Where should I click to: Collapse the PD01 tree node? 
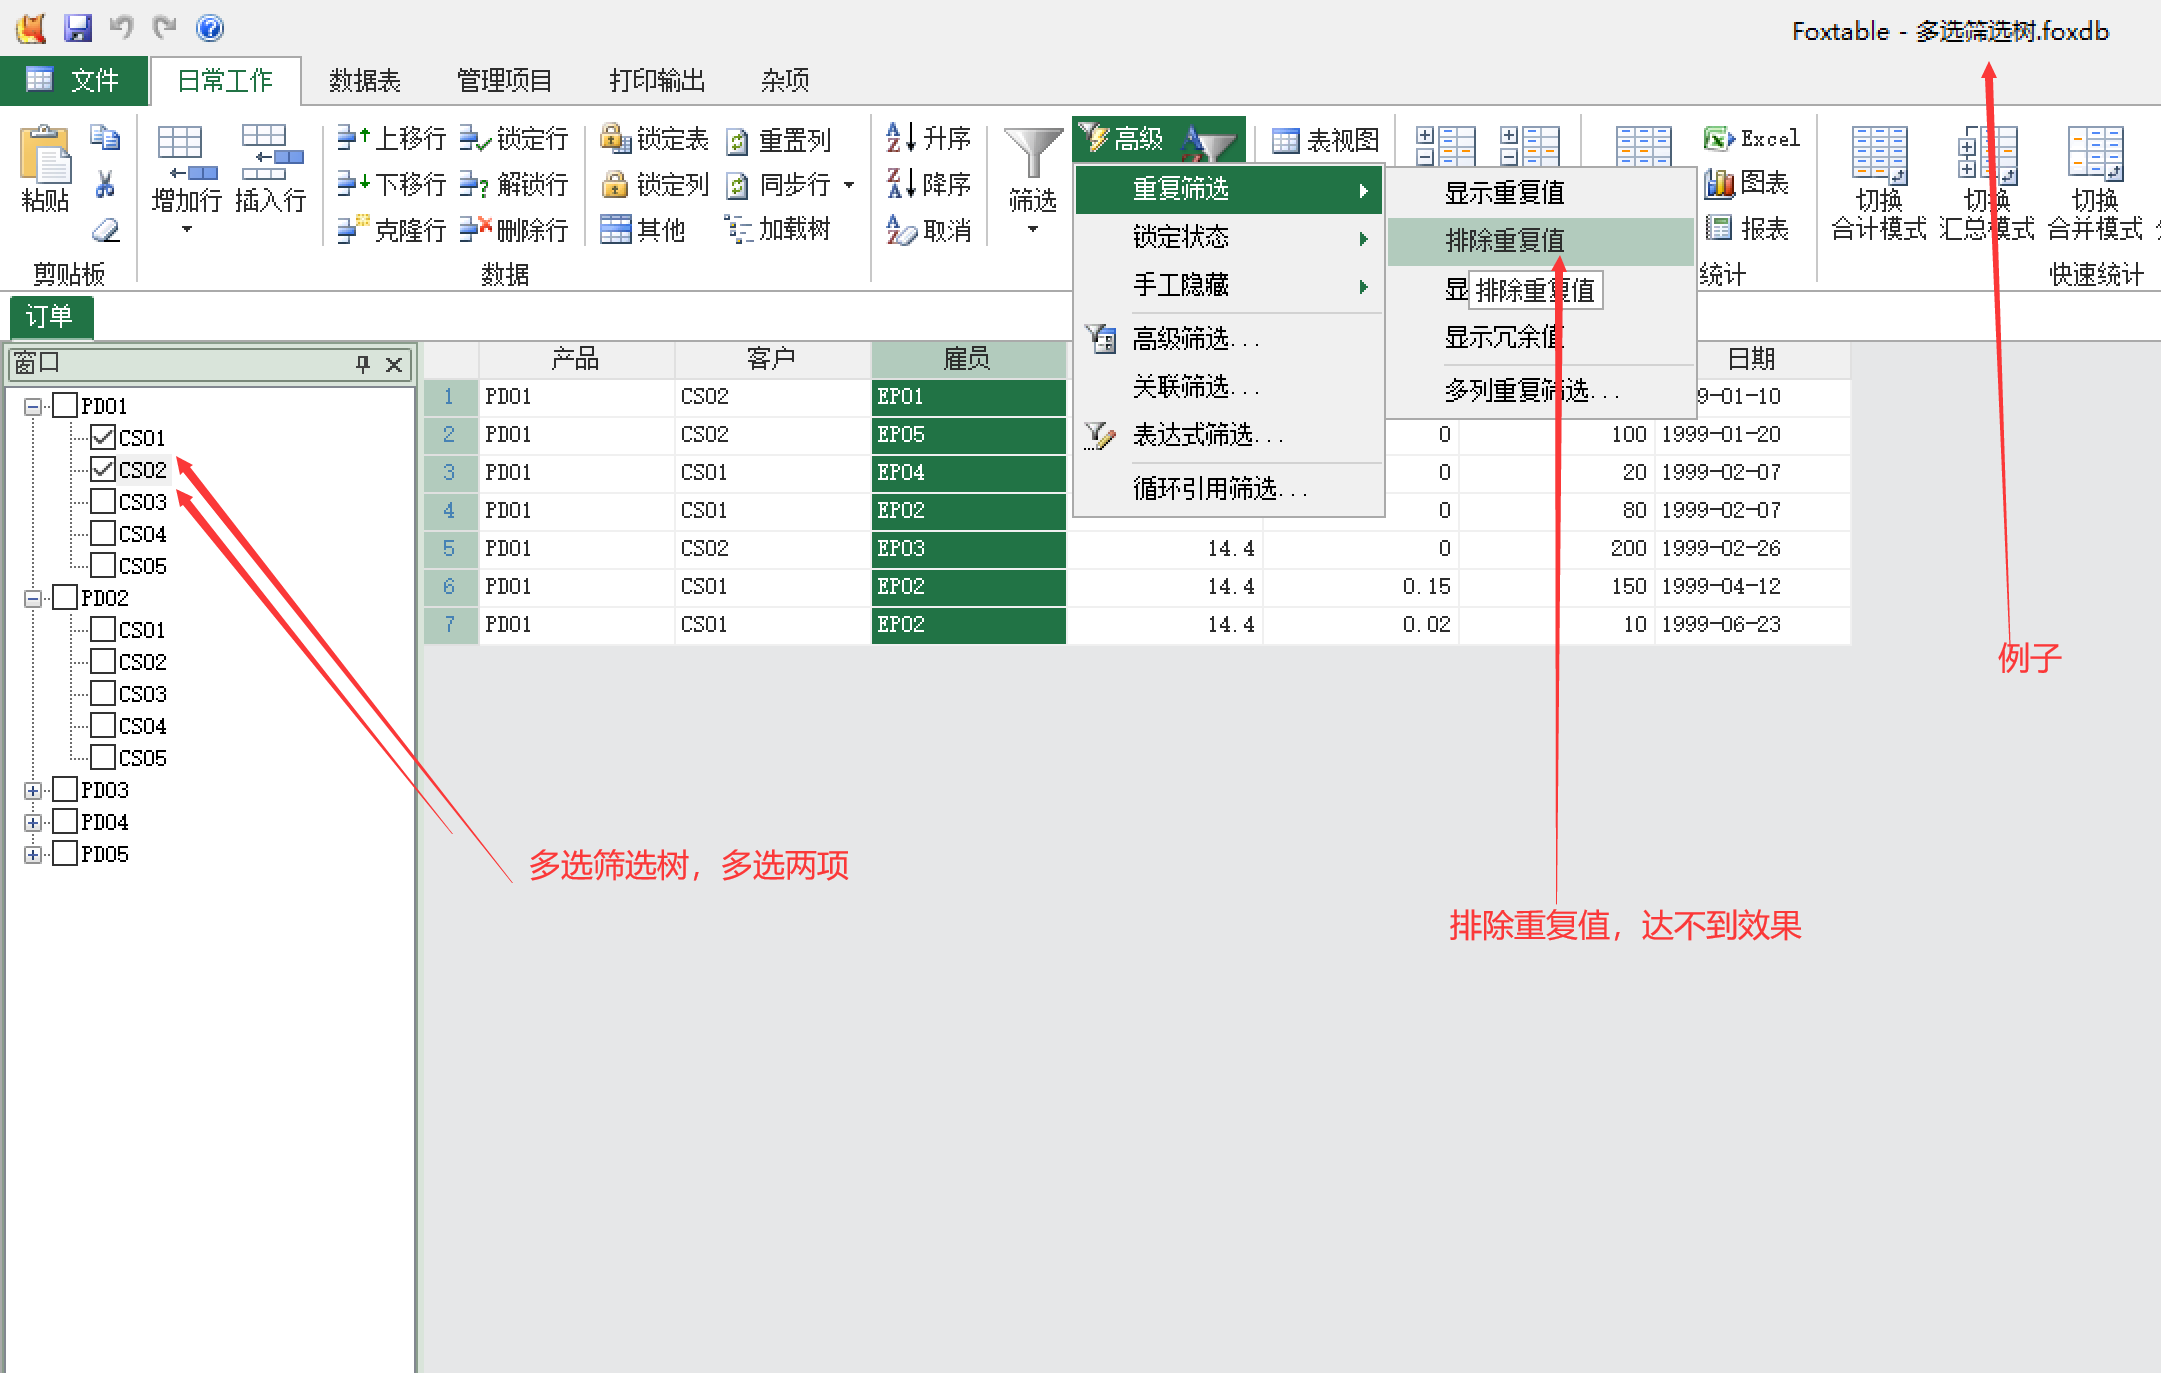pyautogui.click(x=33, y=406)
